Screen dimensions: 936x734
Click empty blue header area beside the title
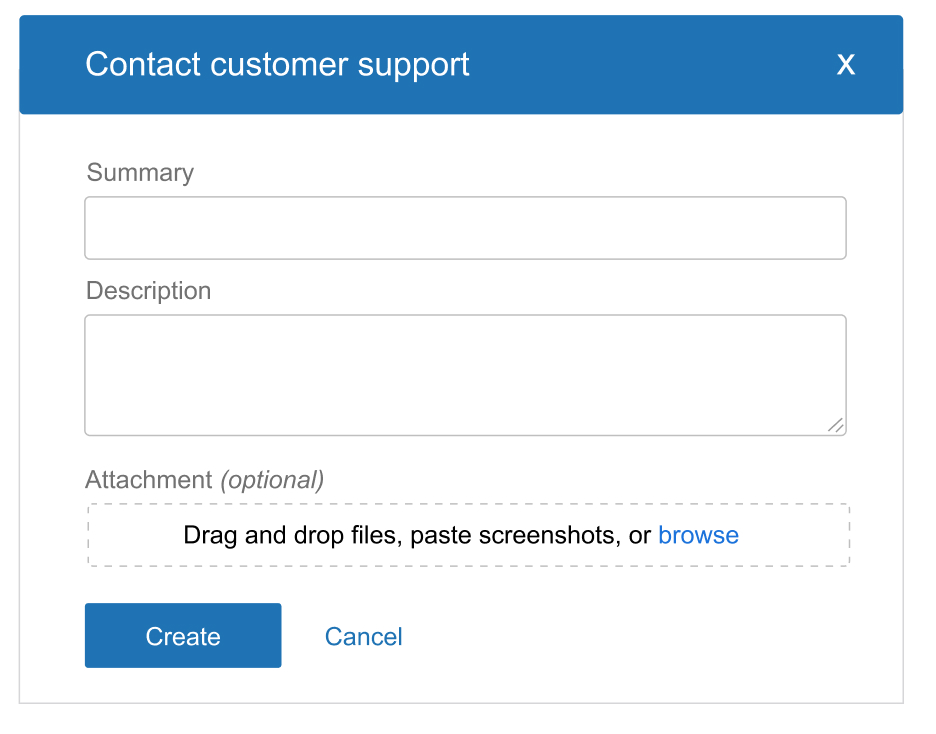(x=650, y=65)
